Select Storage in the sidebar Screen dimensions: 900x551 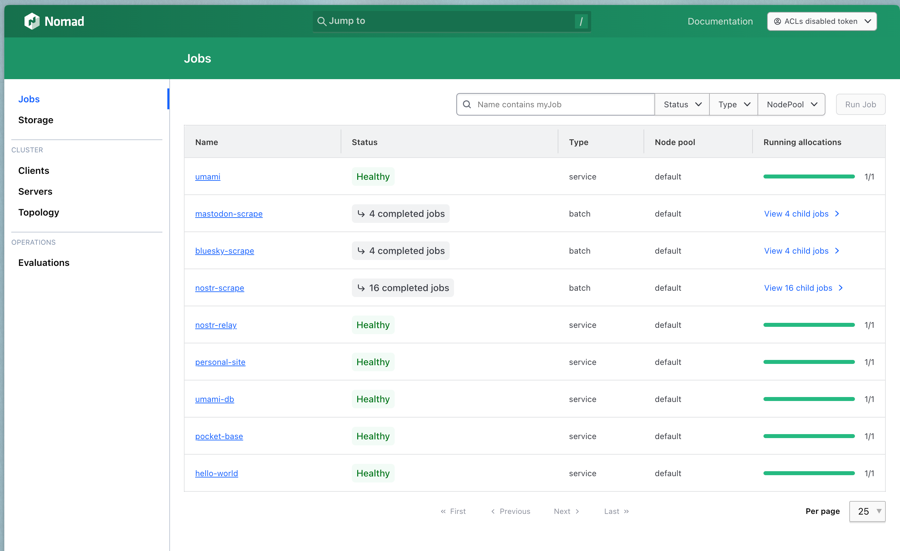coord(36,120)
